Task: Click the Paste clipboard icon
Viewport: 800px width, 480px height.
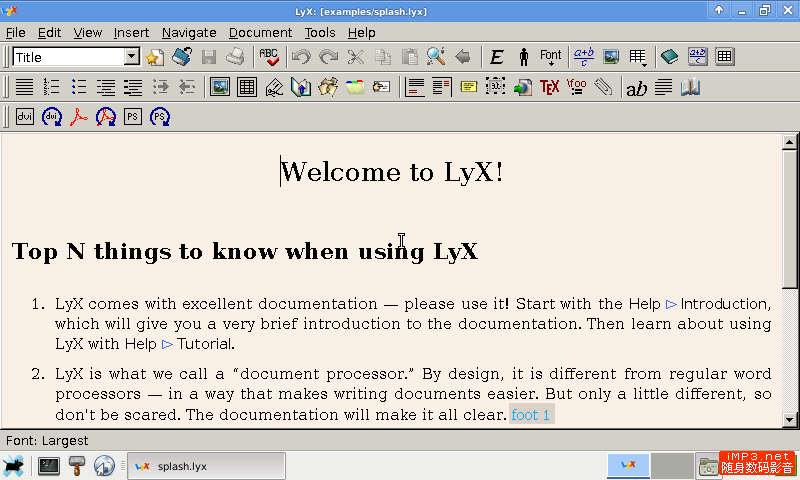Action: (410, 57)
